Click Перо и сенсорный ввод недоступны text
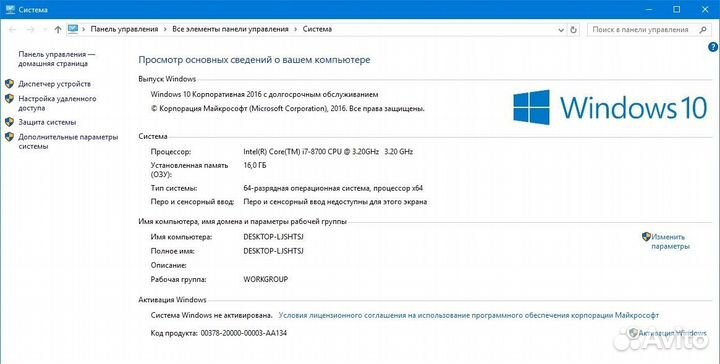Viewport: 720px width, 364px height. 335,202
